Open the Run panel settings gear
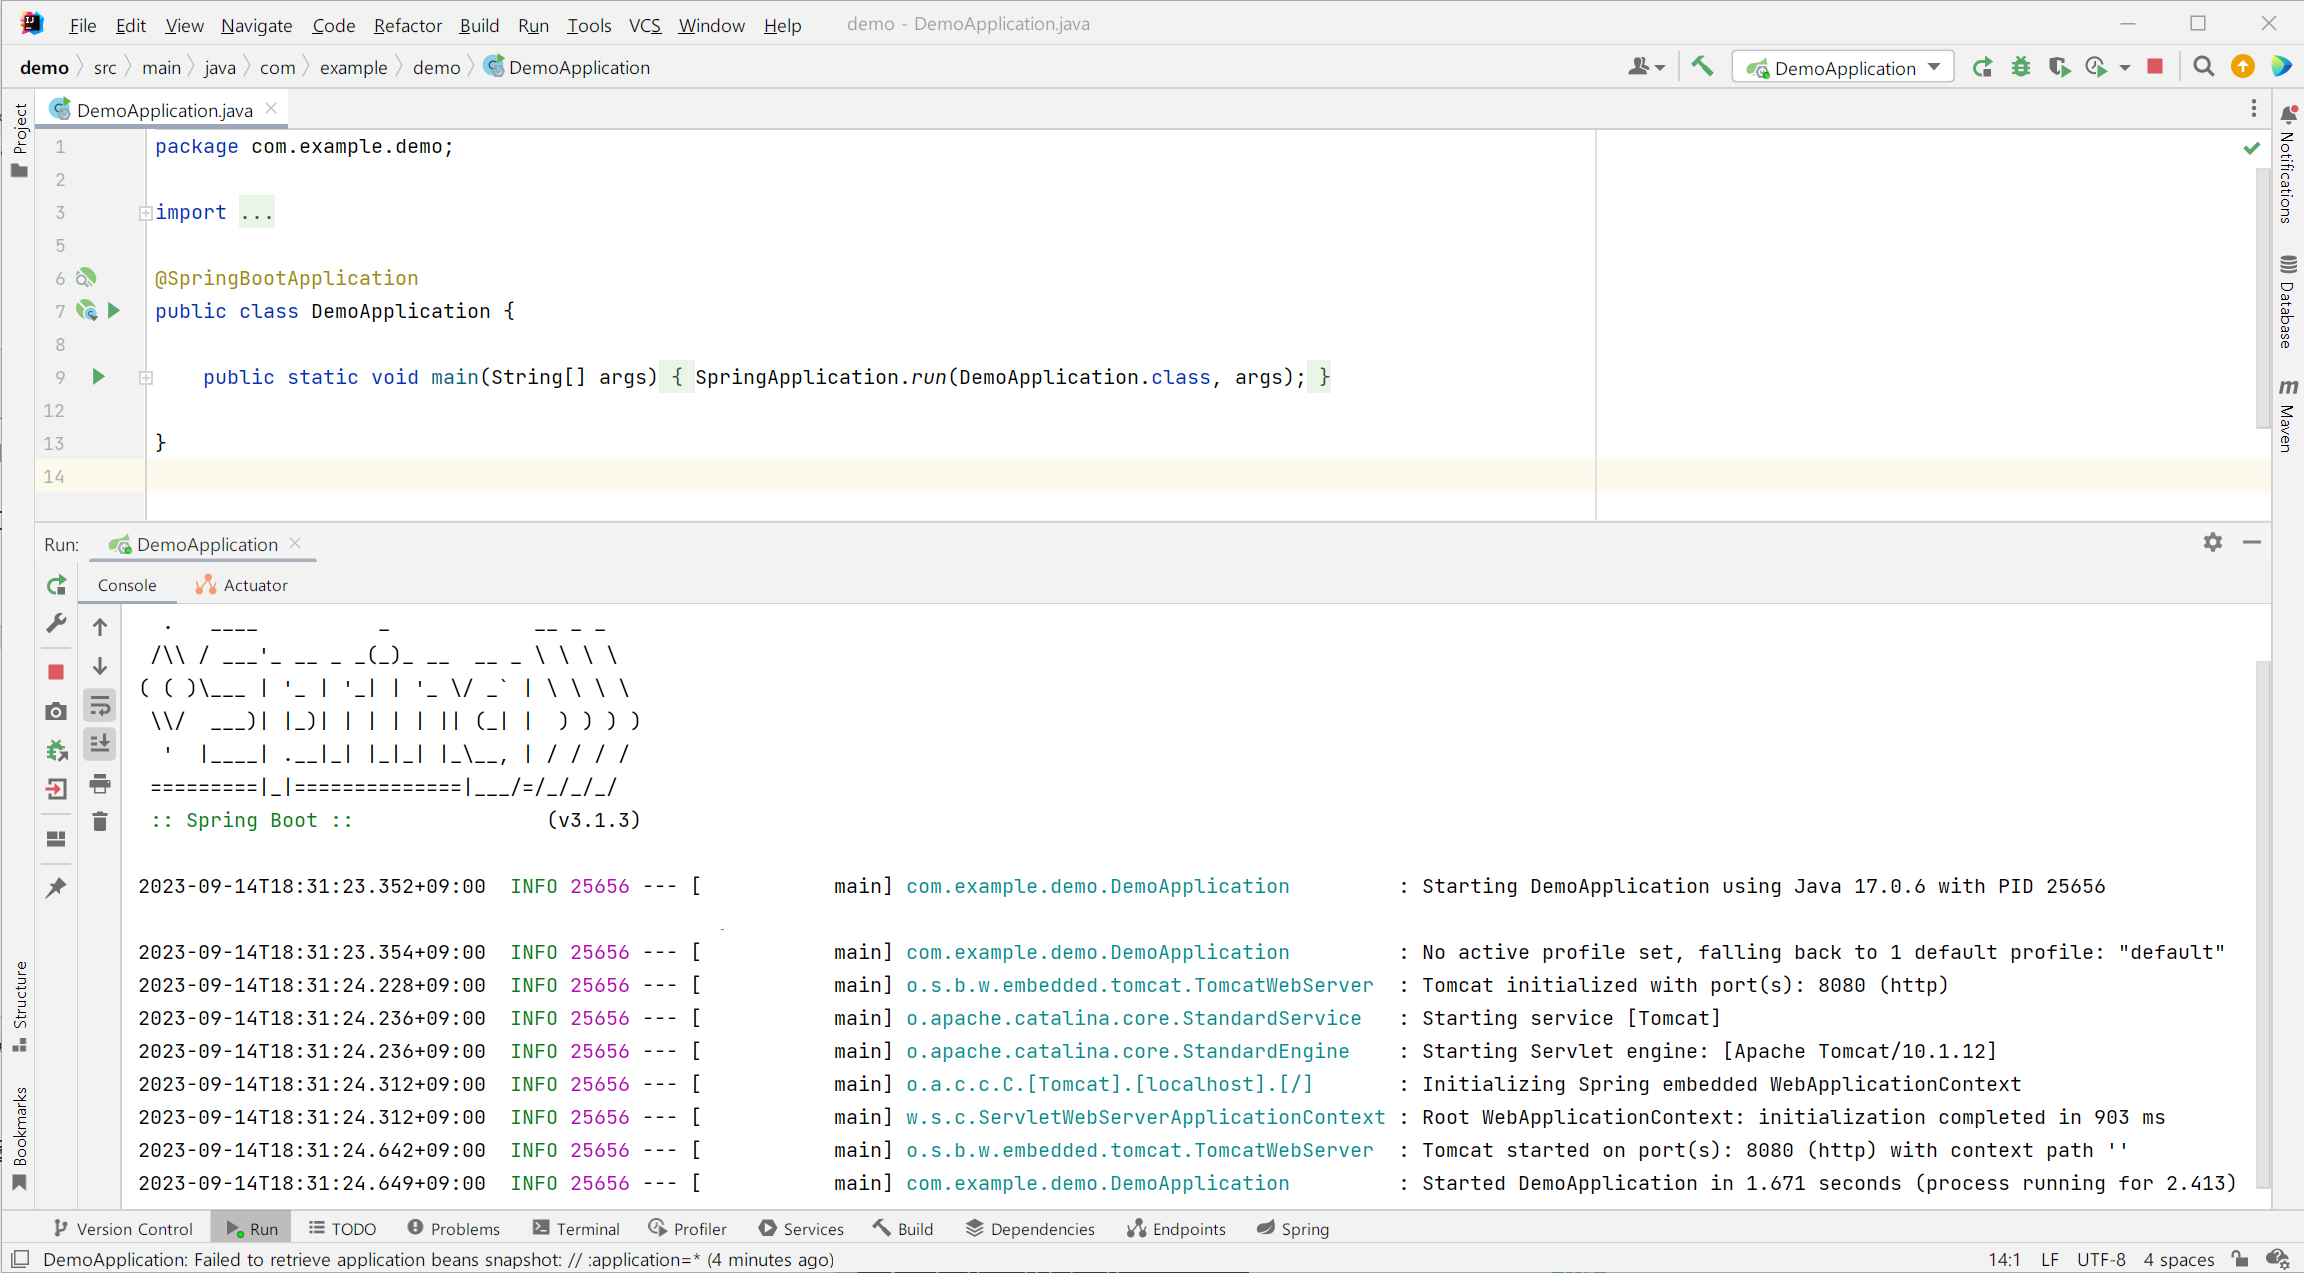 (2212, 542)
